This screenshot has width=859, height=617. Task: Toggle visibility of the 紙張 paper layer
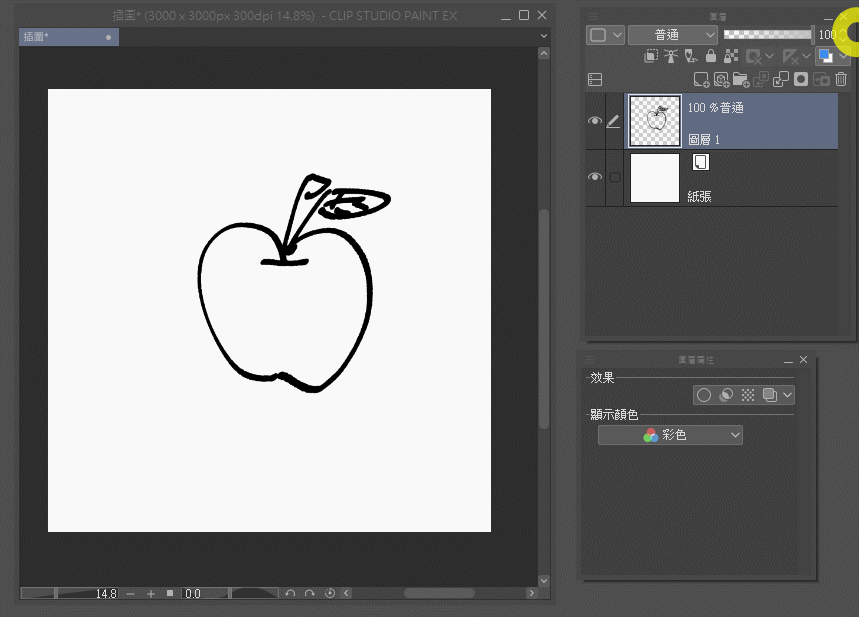[x=595, y=177]
